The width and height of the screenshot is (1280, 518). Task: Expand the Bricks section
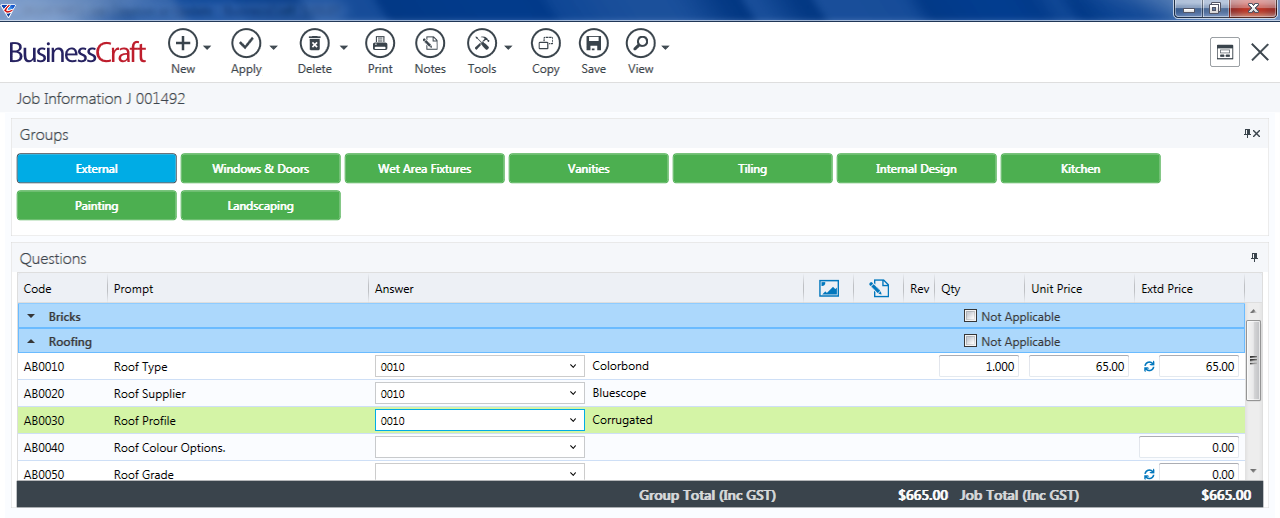tap(31, 317)
